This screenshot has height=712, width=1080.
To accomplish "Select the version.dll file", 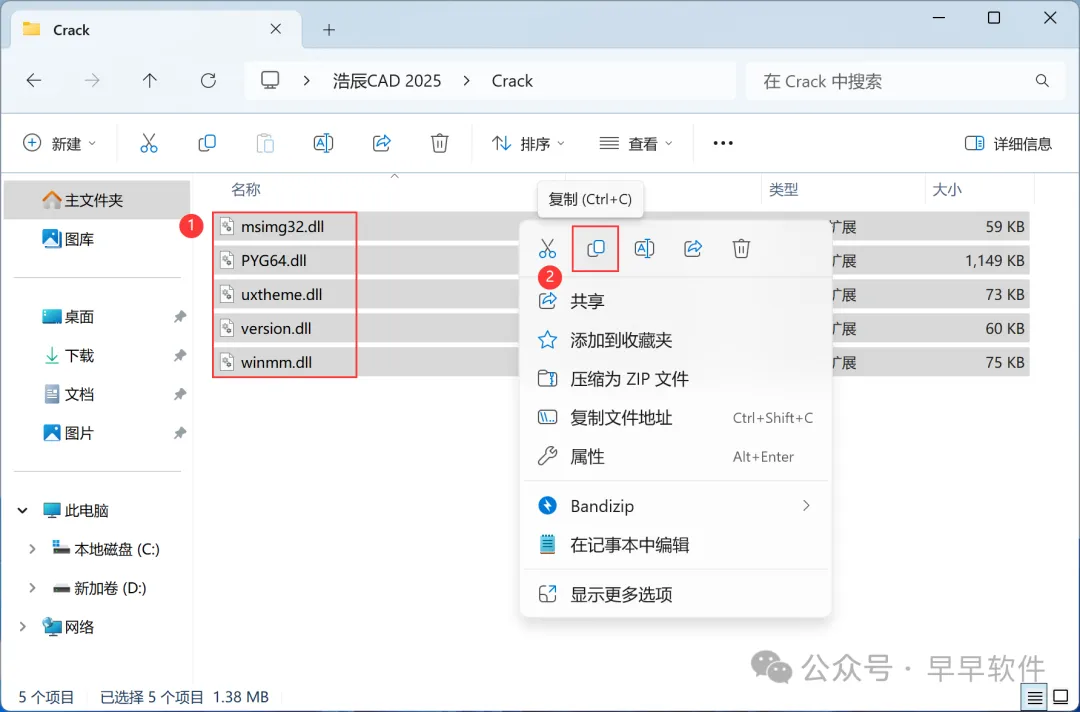I will 276,328.
